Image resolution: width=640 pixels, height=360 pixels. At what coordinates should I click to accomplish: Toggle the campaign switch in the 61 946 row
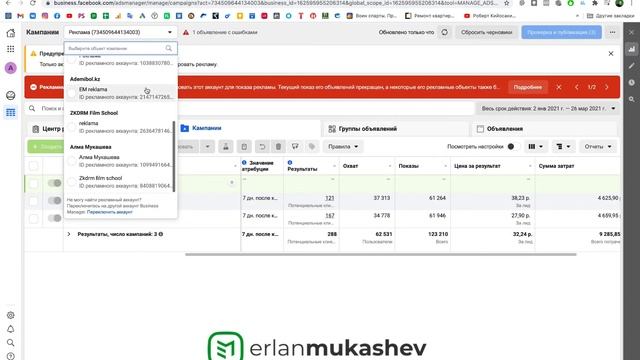pyautogui.click(x=54, y=218)
